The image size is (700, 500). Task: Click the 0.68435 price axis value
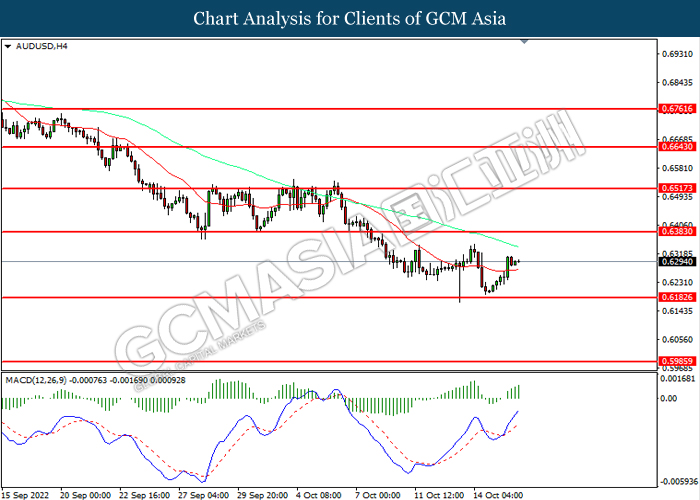(678, 83)
